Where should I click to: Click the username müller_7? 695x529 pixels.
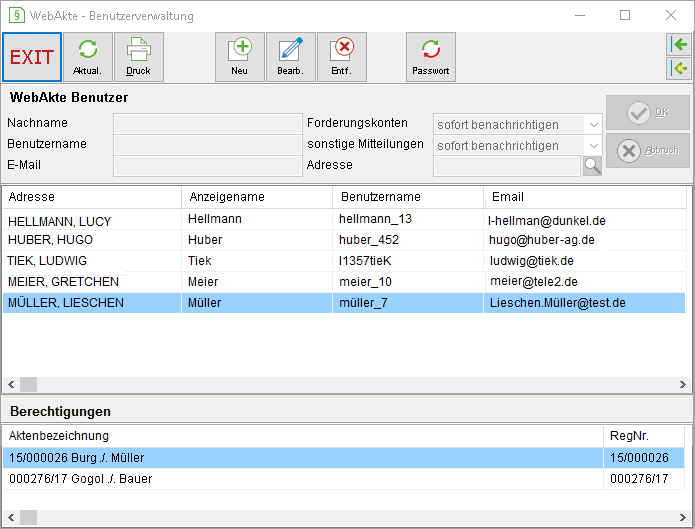point(363,303)
